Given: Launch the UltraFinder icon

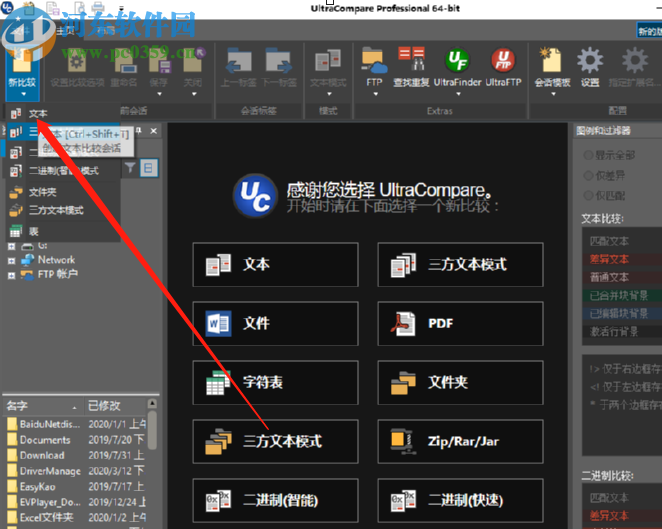Looking at the screenshot, I should pyautogui.click(x=457, y=60).
